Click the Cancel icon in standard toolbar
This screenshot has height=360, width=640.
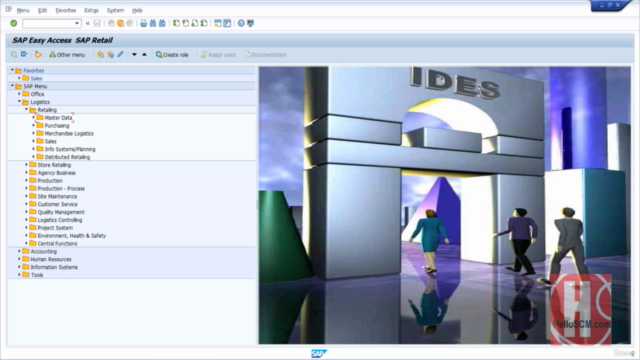[130, 23]
